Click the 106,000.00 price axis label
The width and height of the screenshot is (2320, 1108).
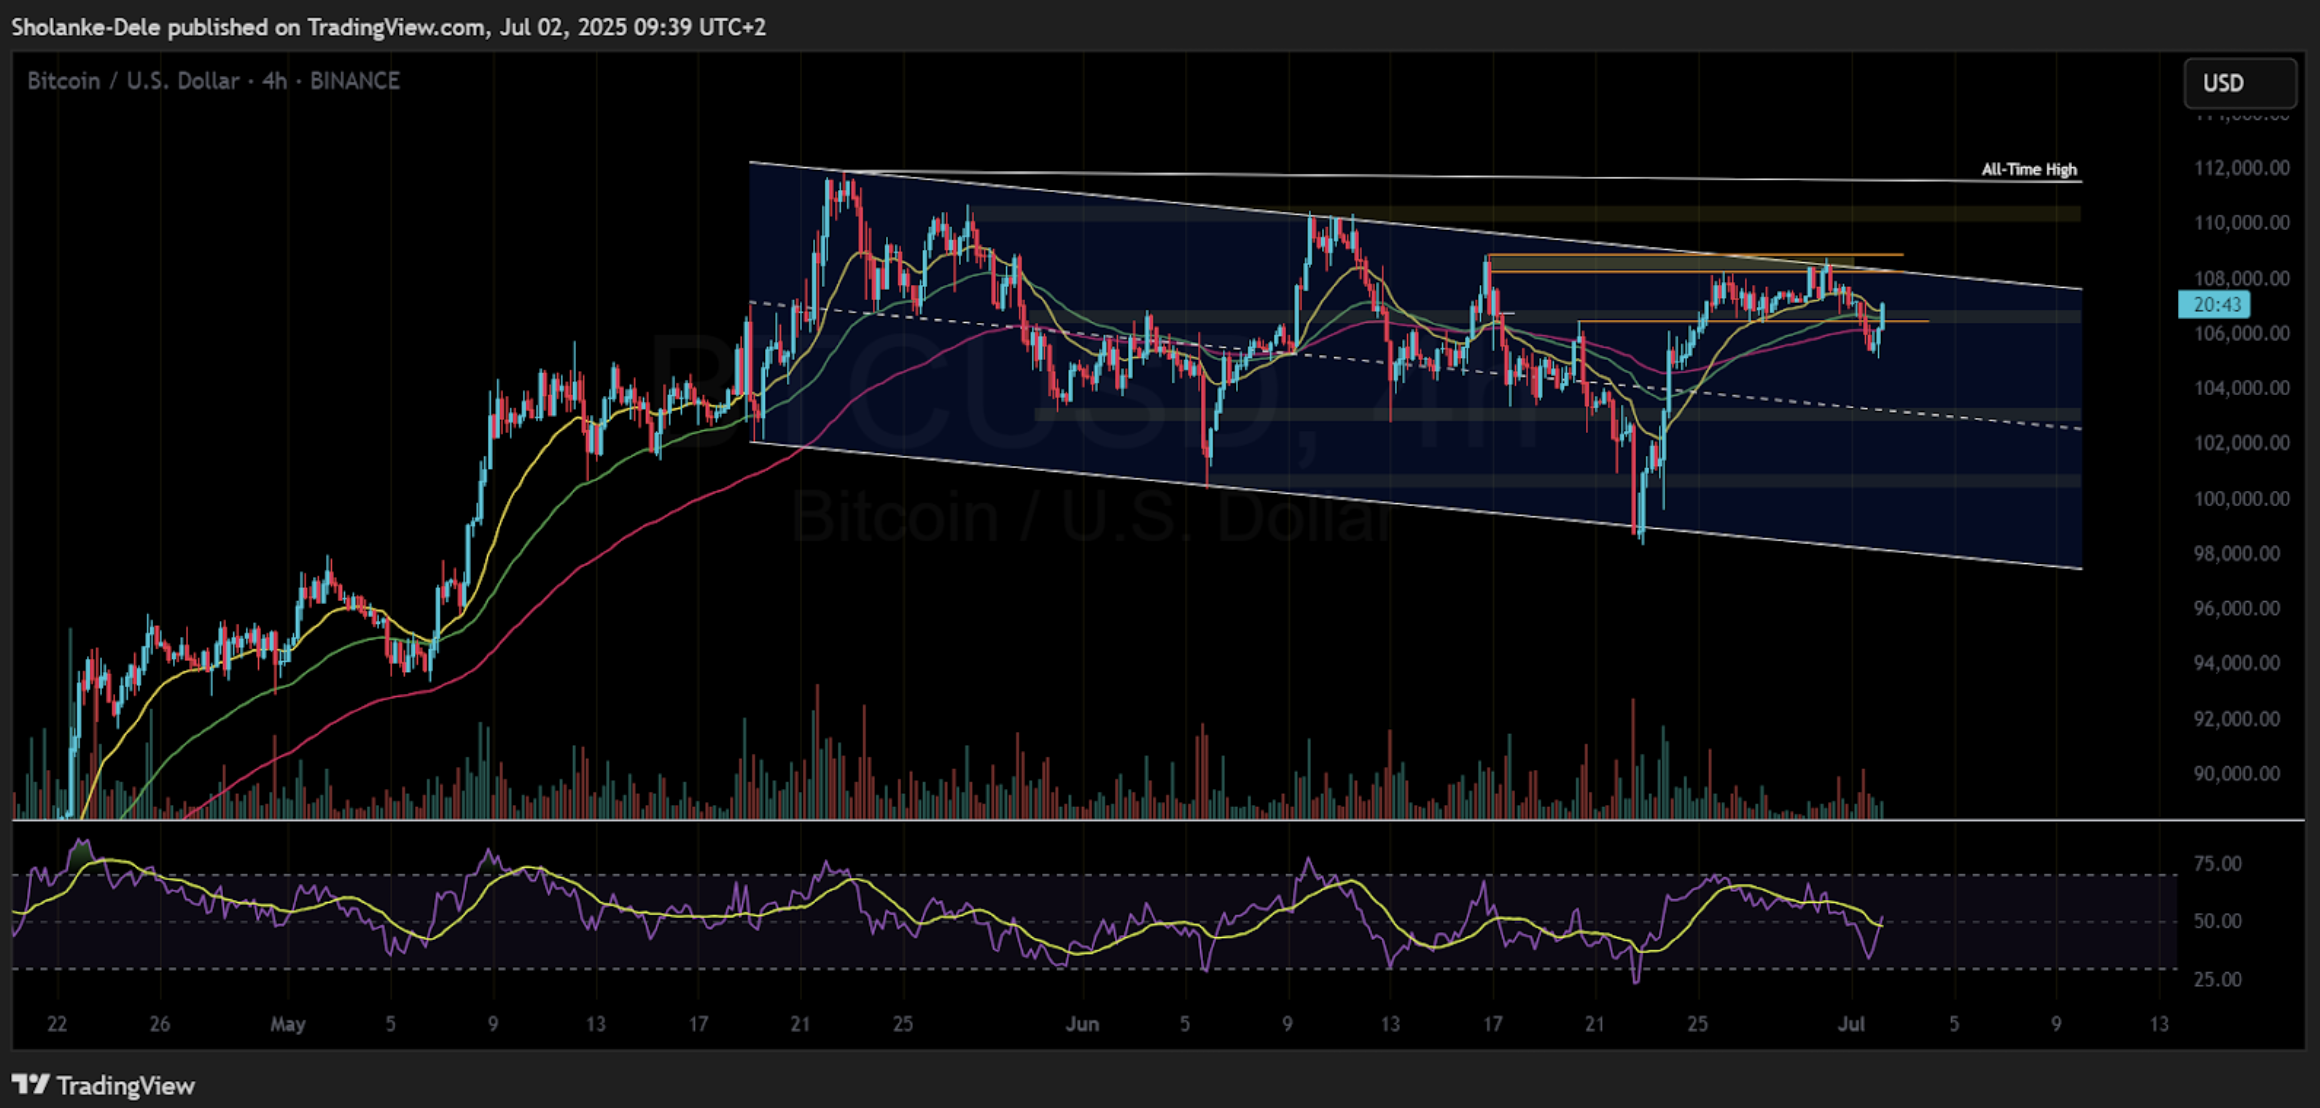coord(2241,333)
